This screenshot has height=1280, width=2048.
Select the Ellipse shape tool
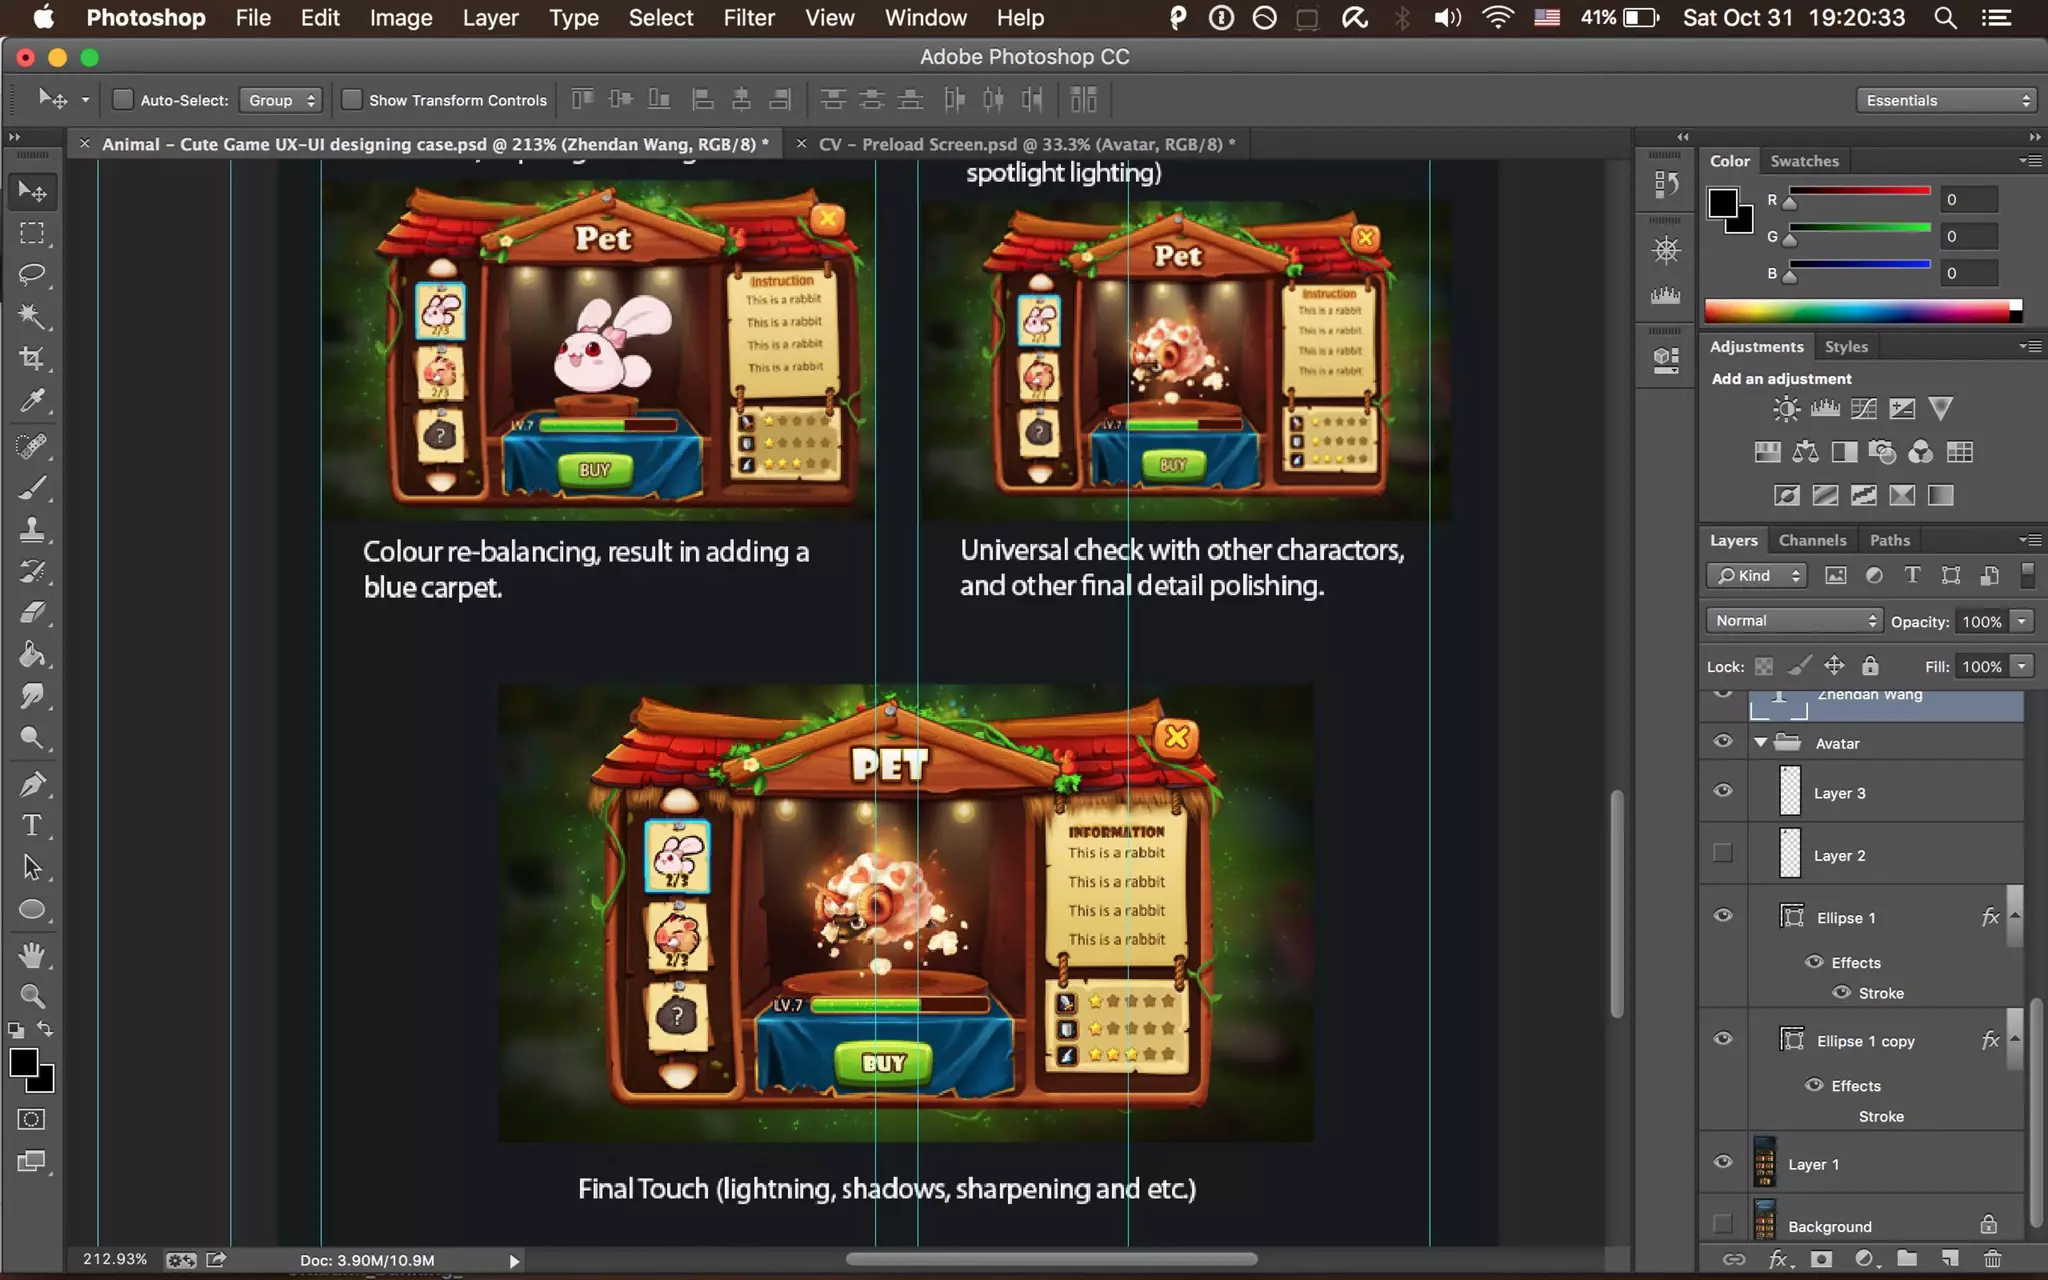(x=32, y=909)
